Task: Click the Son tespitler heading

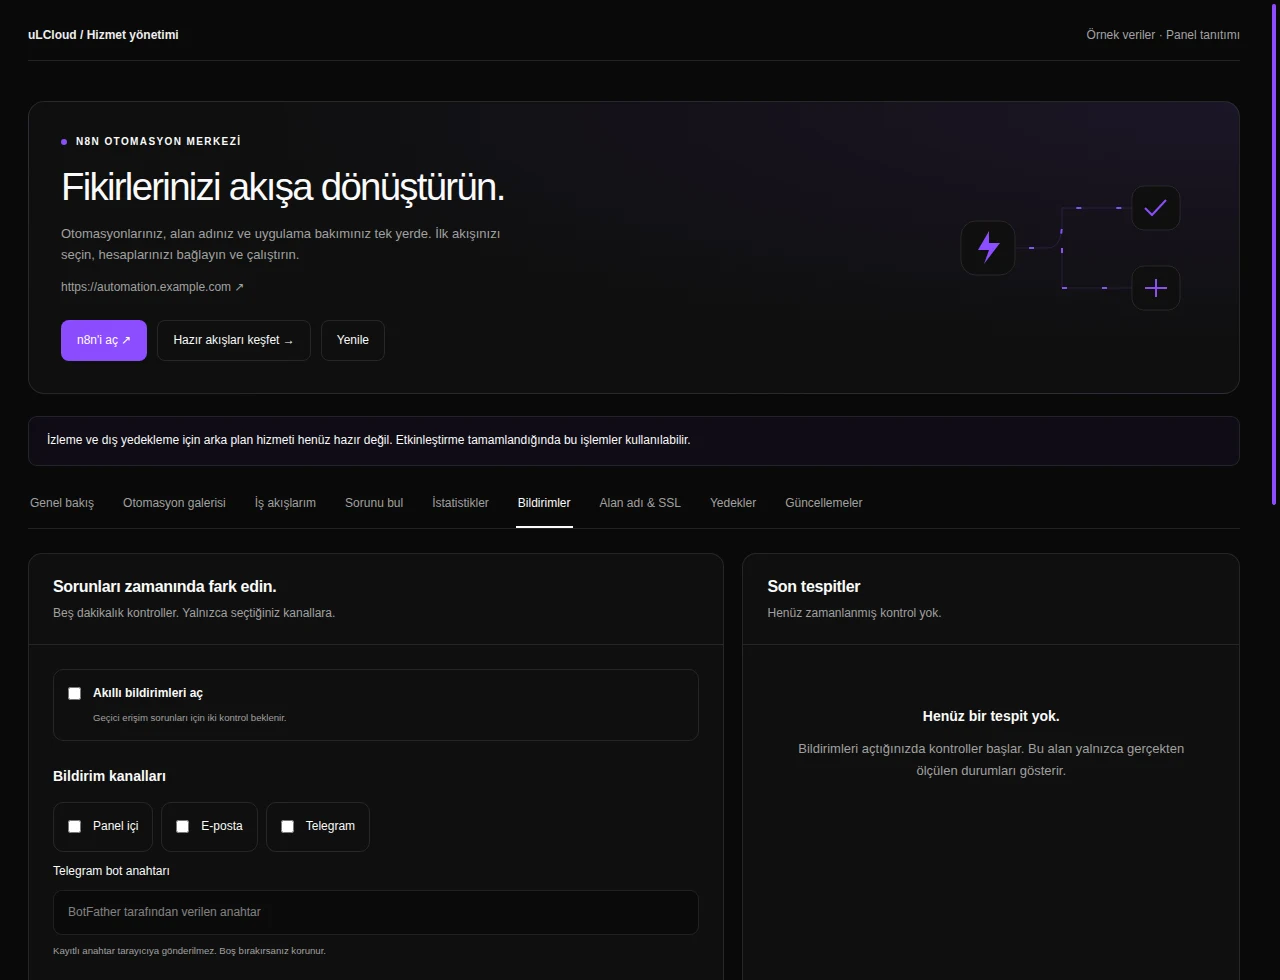Action: click(814, 586)
